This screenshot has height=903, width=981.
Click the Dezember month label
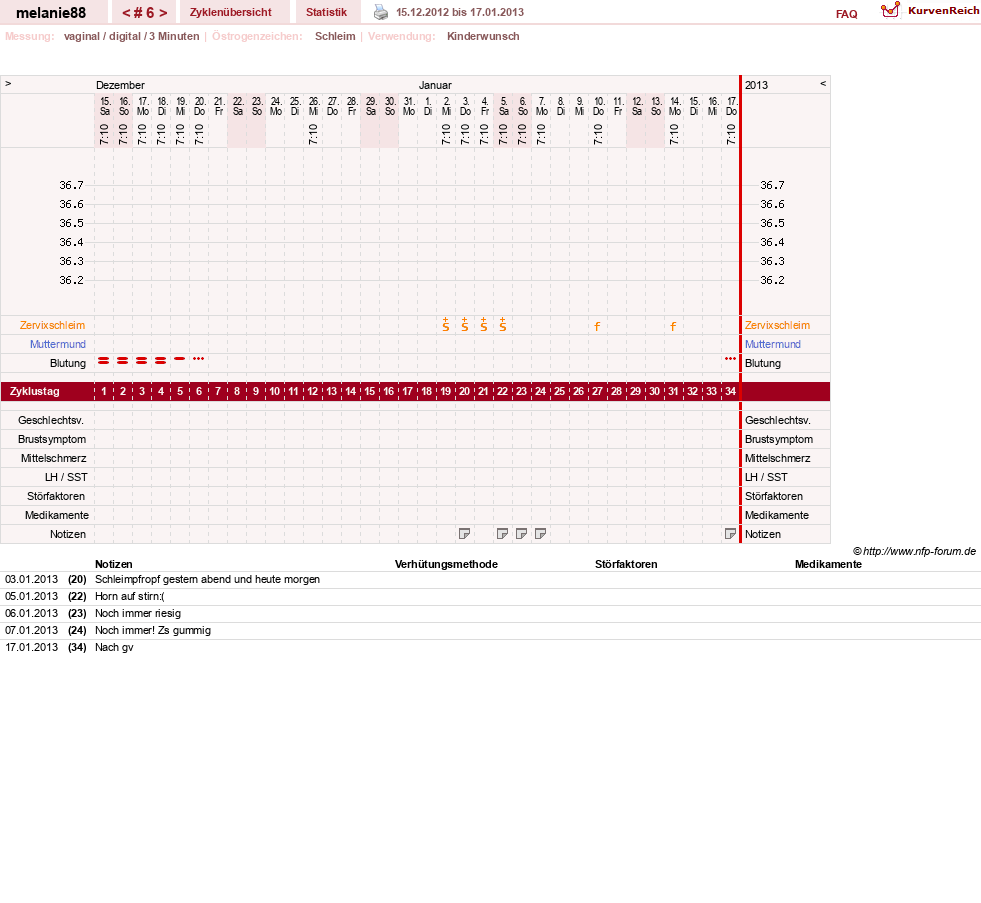click(x=120, y=85)
